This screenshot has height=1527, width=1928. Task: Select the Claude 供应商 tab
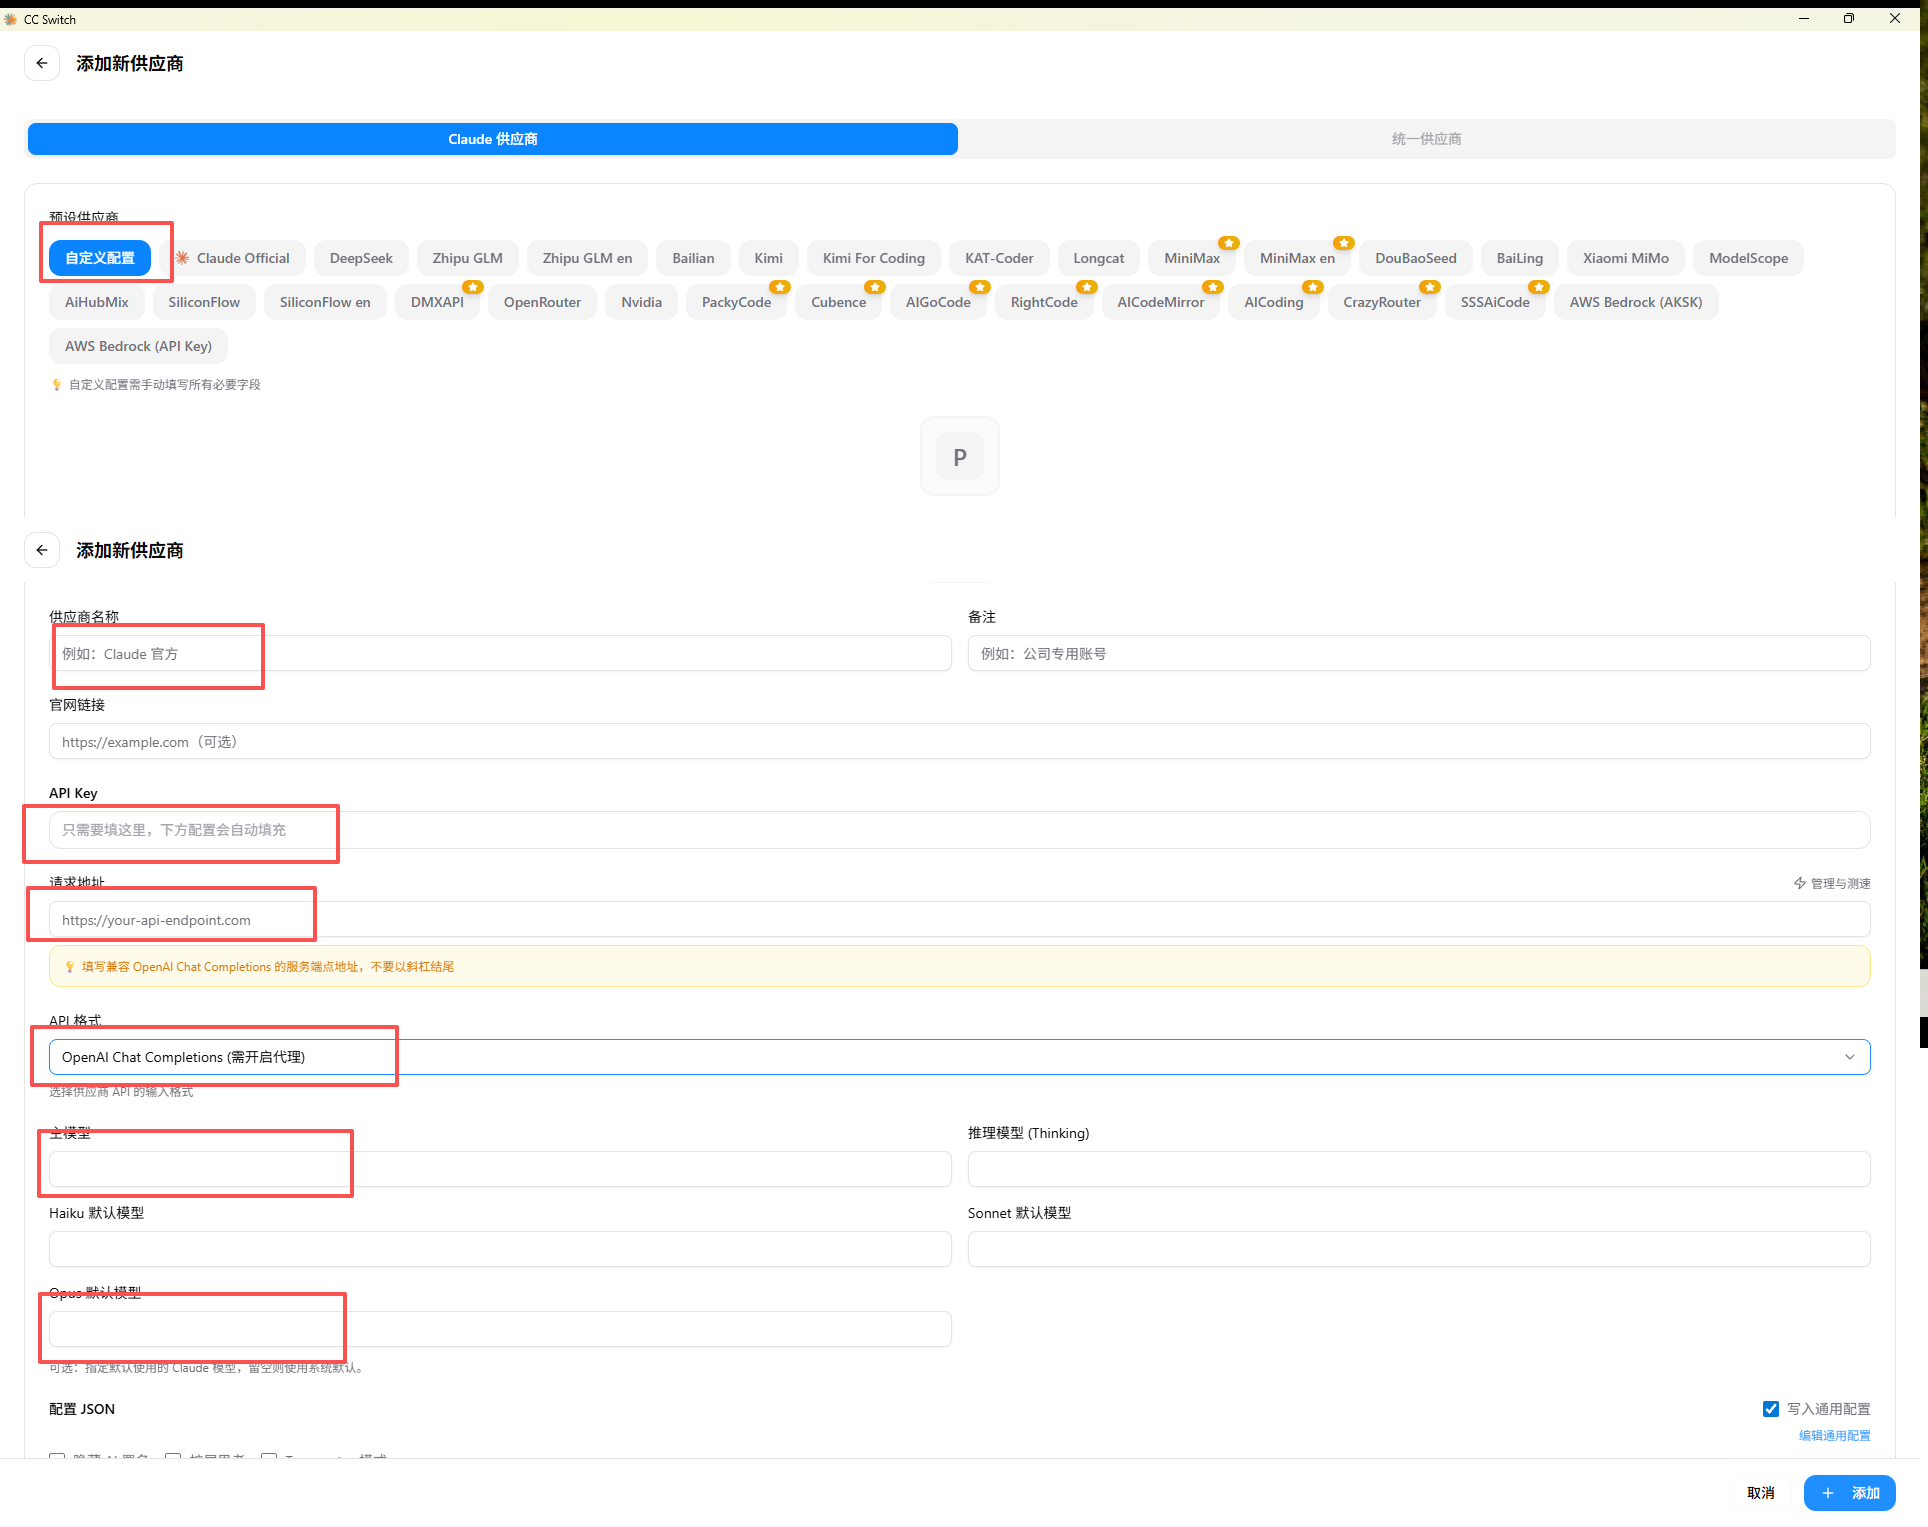[492, 139]
